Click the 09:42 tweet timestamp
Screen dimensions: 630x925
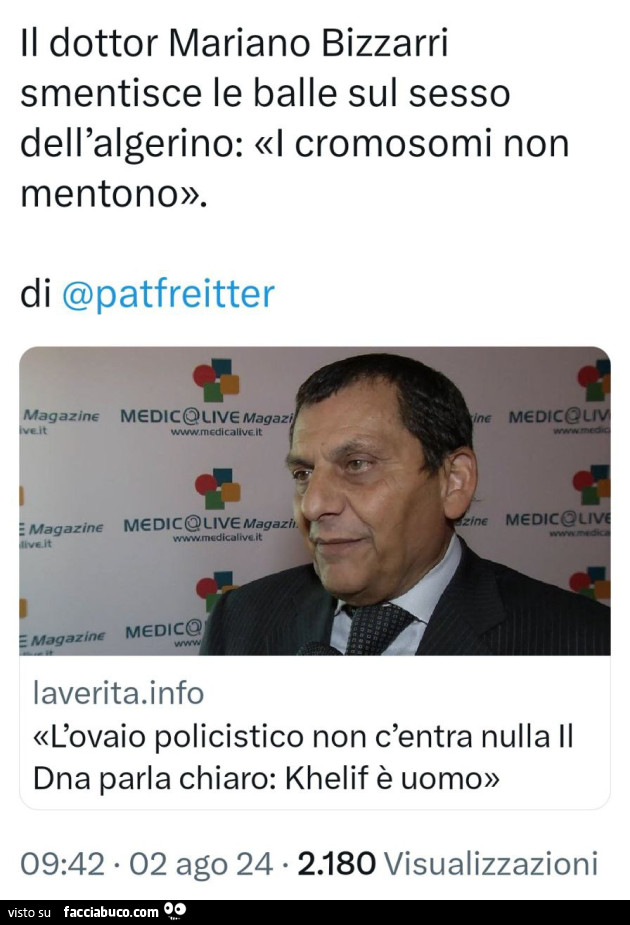tap(60, 862)
